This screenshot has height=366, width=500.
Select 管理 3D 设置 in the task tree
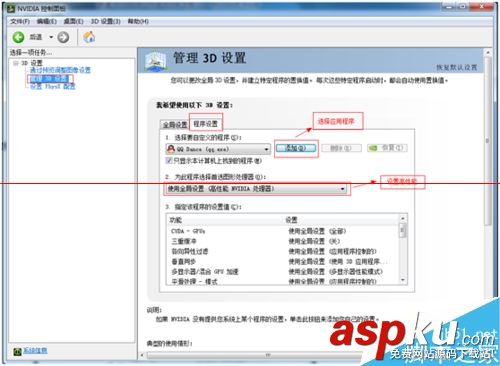(49, 79)
